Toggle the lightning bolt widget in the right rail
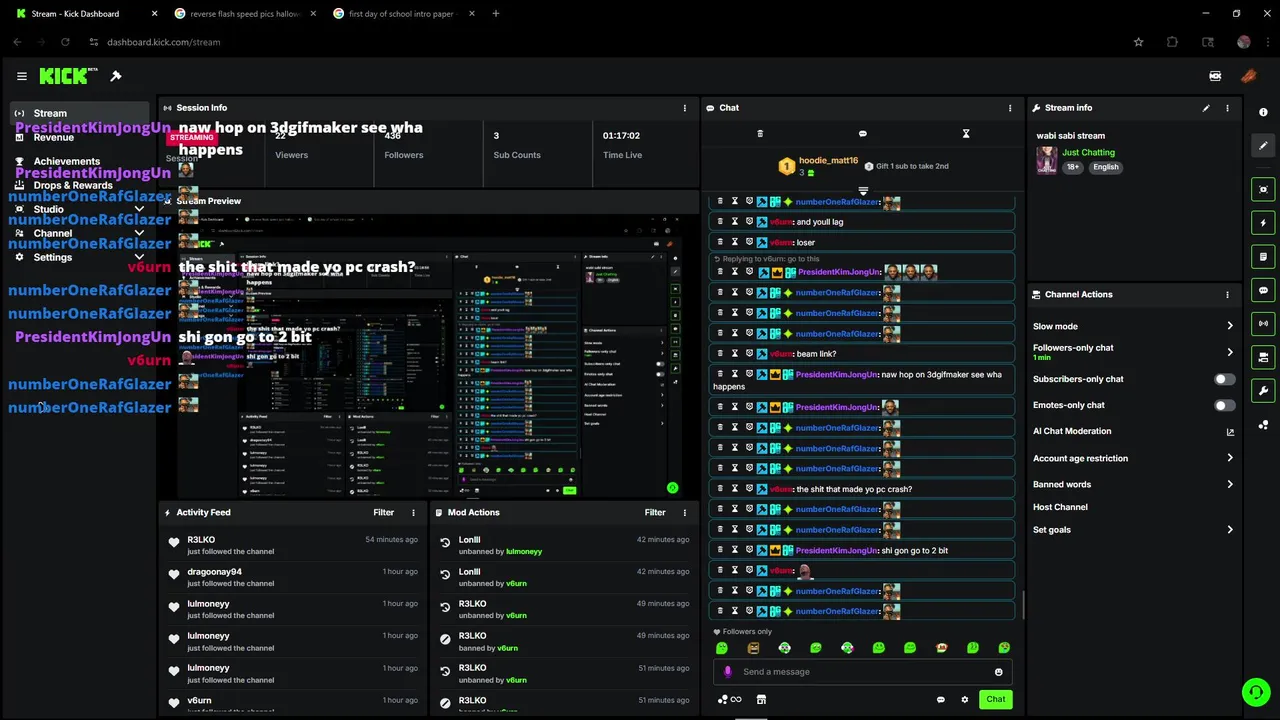The image size is (1280, 720). point(1263,223)
